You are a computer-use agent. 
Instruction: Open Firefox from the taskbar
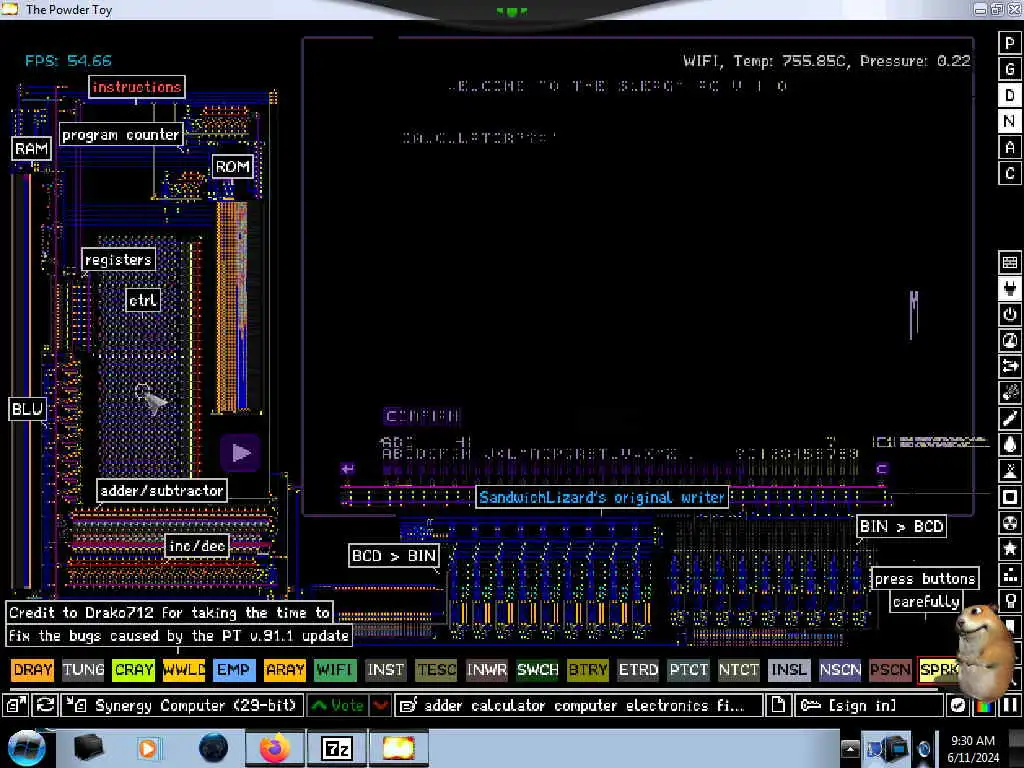[x=274, y=748]
